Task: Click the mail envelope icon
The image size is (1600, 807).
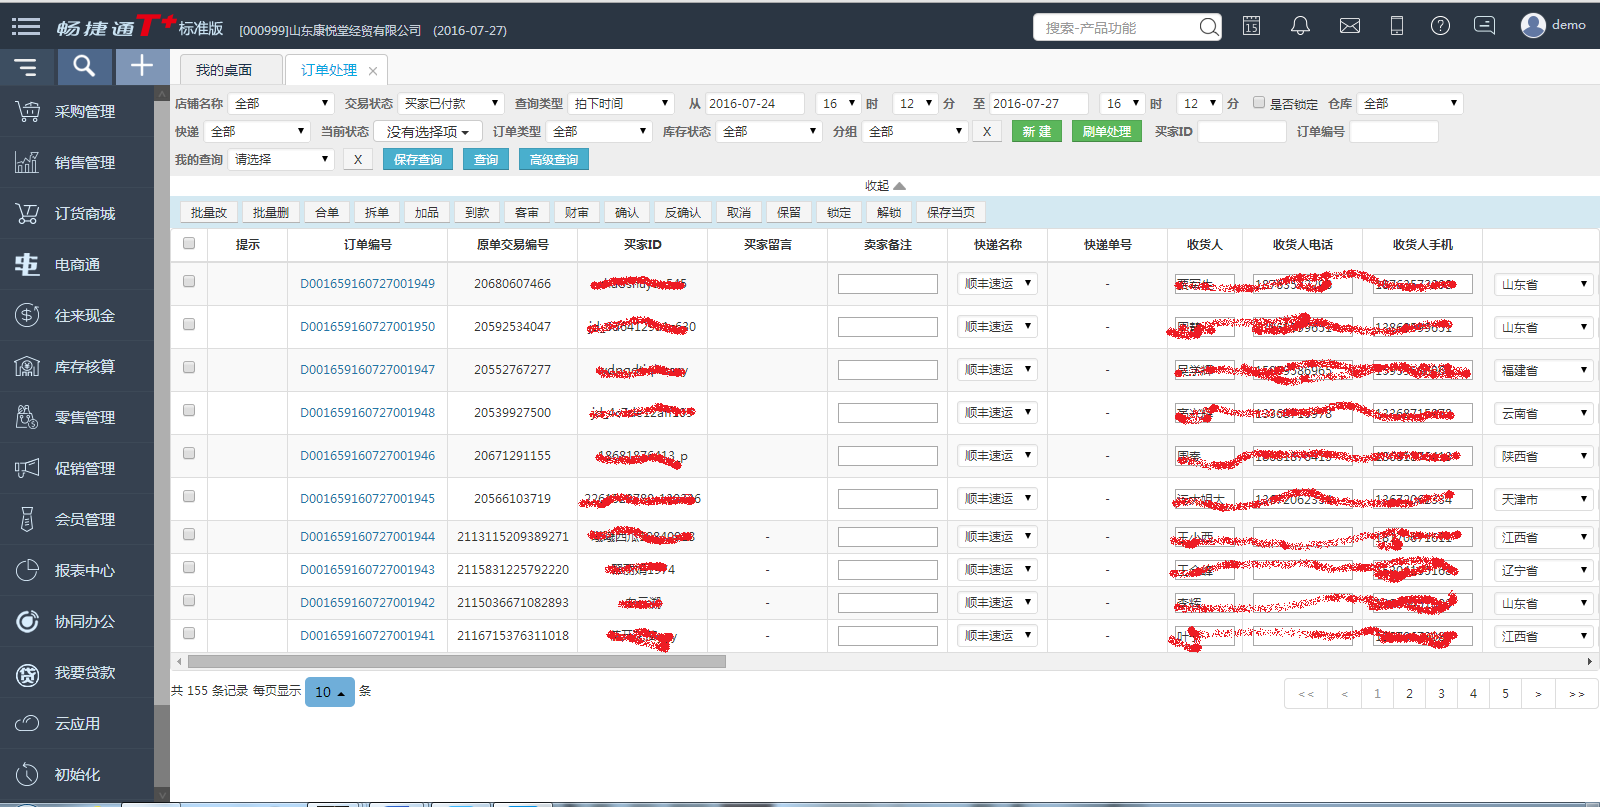Action: click(x=1350, y=26)
